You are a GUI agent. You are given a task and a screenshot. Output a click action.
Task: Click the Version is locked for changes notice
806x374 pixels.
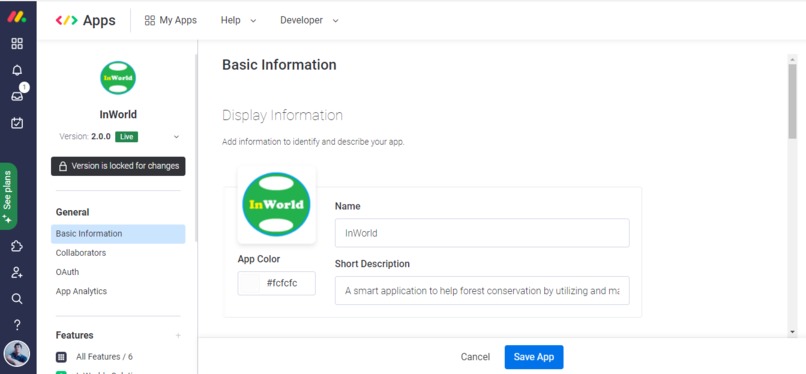[x=118, y=166]
